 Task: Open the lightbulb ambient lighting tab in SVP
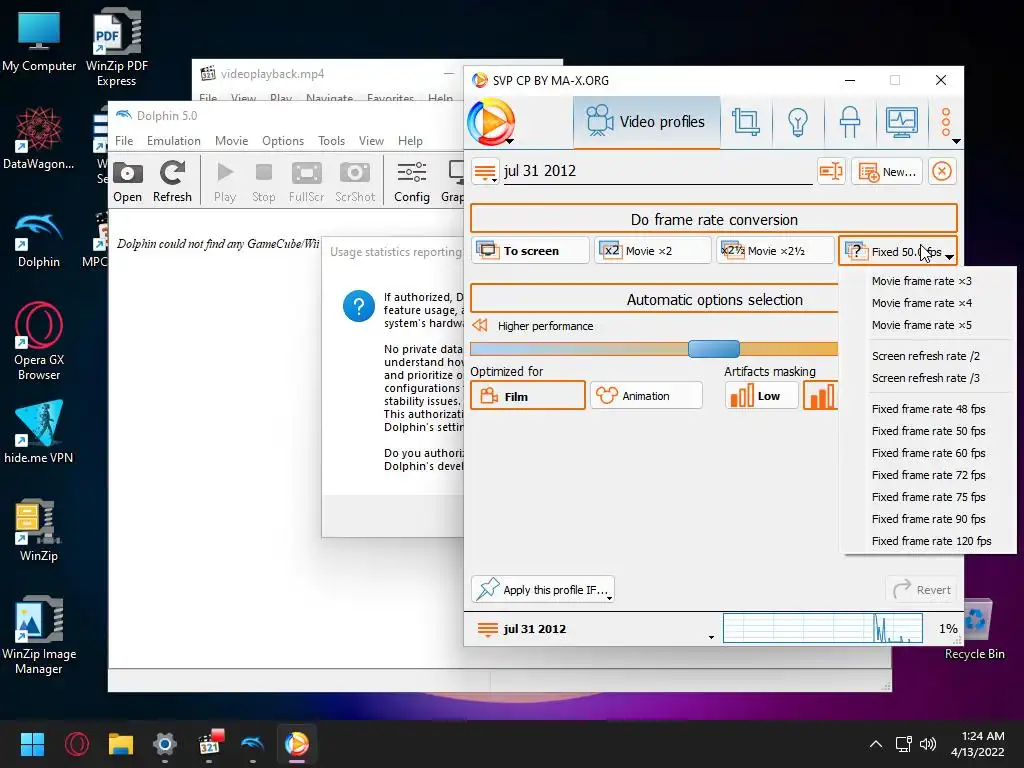point(797,122)
